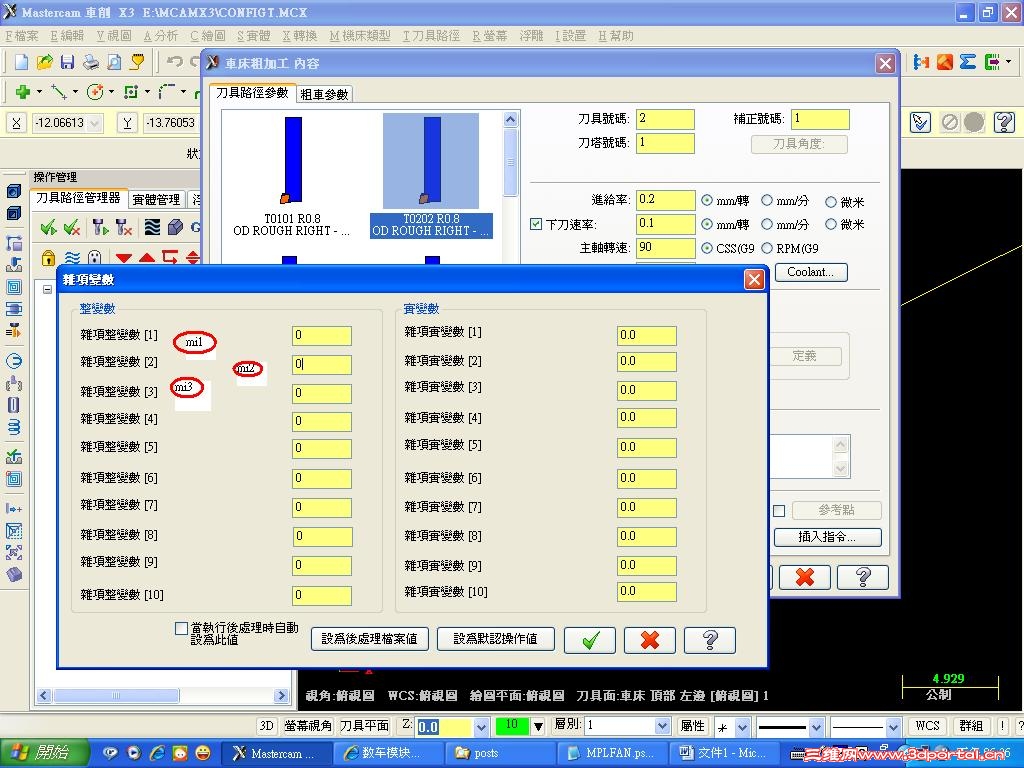Click 雜項實變數 [5] input field

pos(647,447)
